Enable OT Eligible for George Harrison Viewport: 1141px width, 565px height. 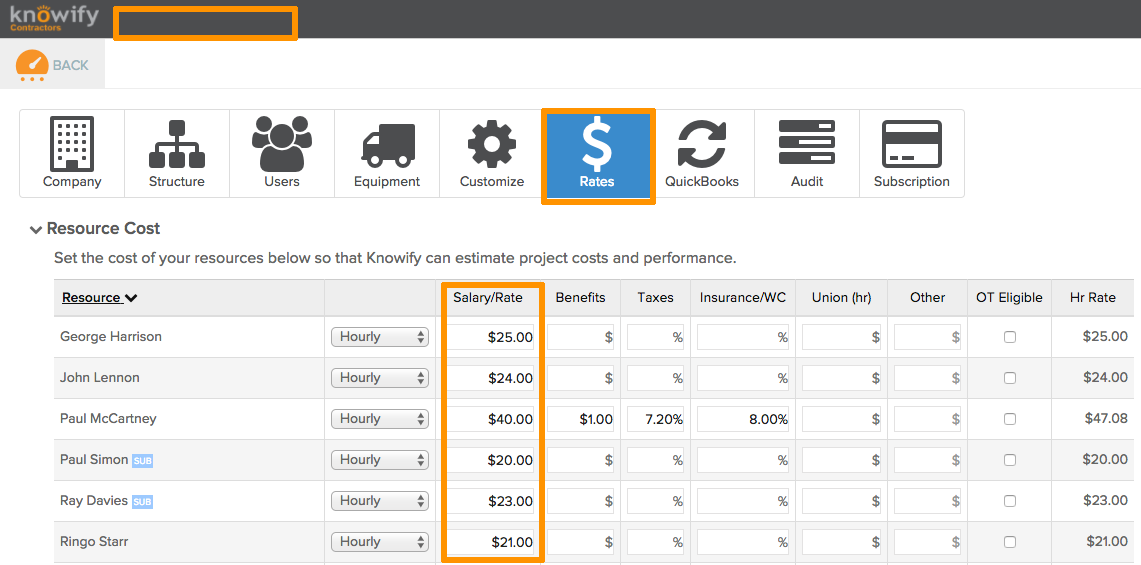point(1010,337)
